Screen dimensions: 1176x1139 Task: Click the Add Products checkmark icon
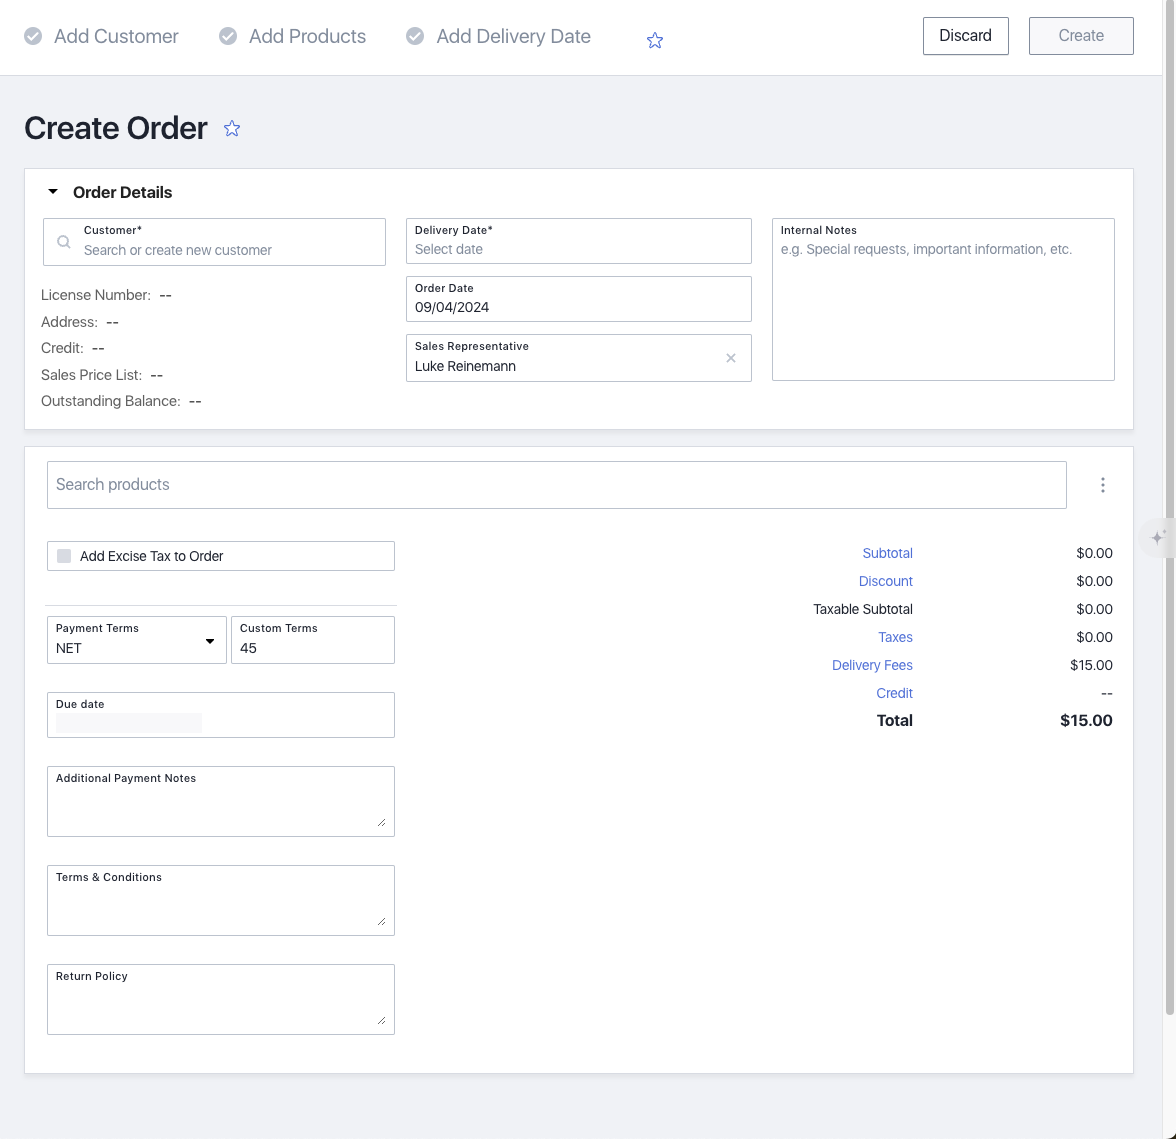(228, 36)
